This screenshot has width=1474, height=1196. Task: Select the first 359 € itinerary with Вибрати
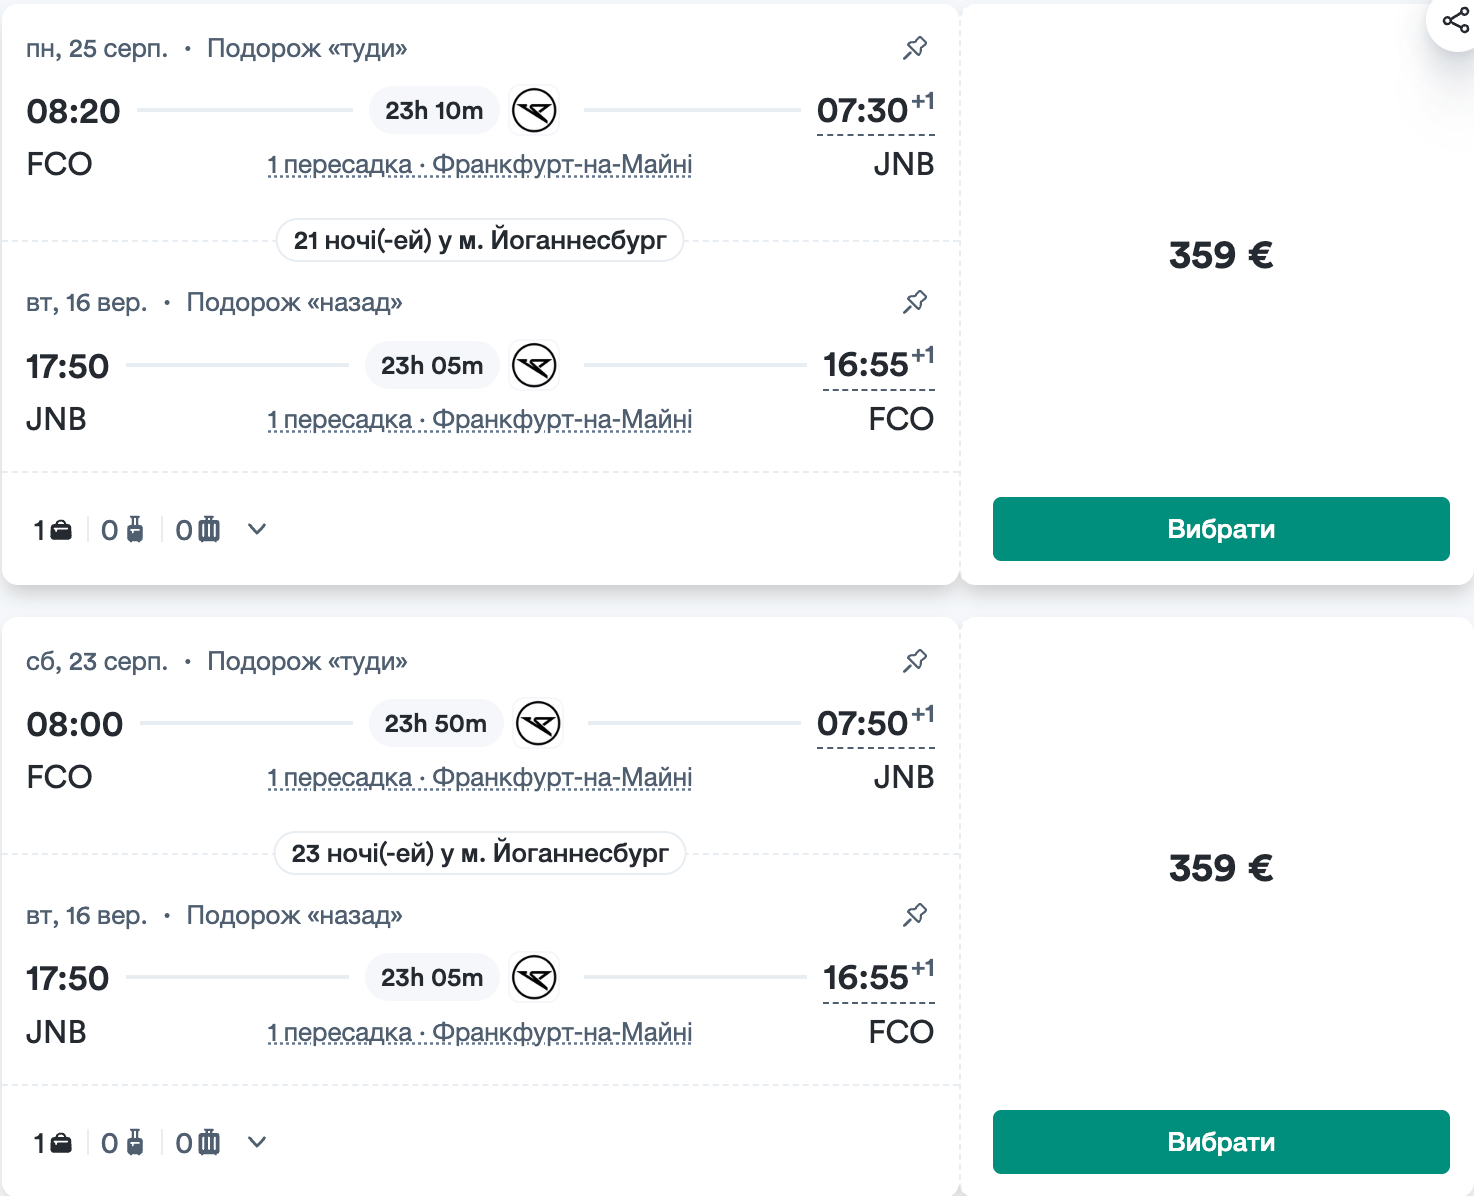pyautogui.click(x=1221, y=529)
